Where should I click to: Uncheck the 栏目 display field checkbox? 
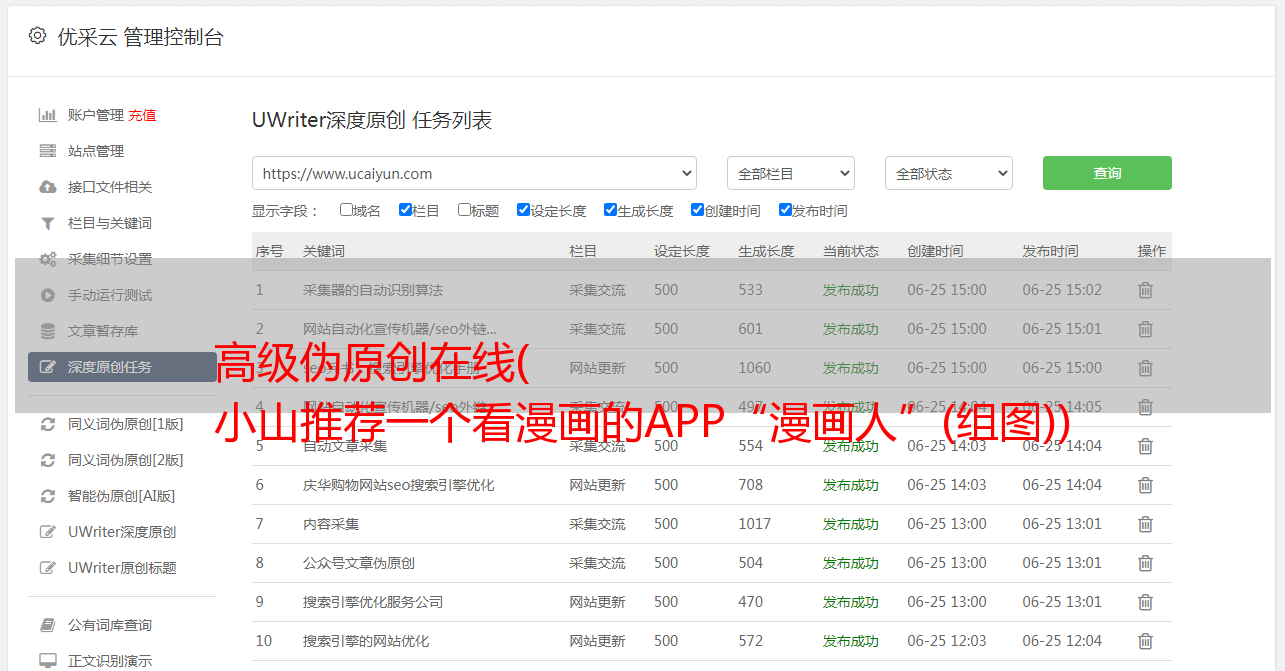click(x=405, y=210)
